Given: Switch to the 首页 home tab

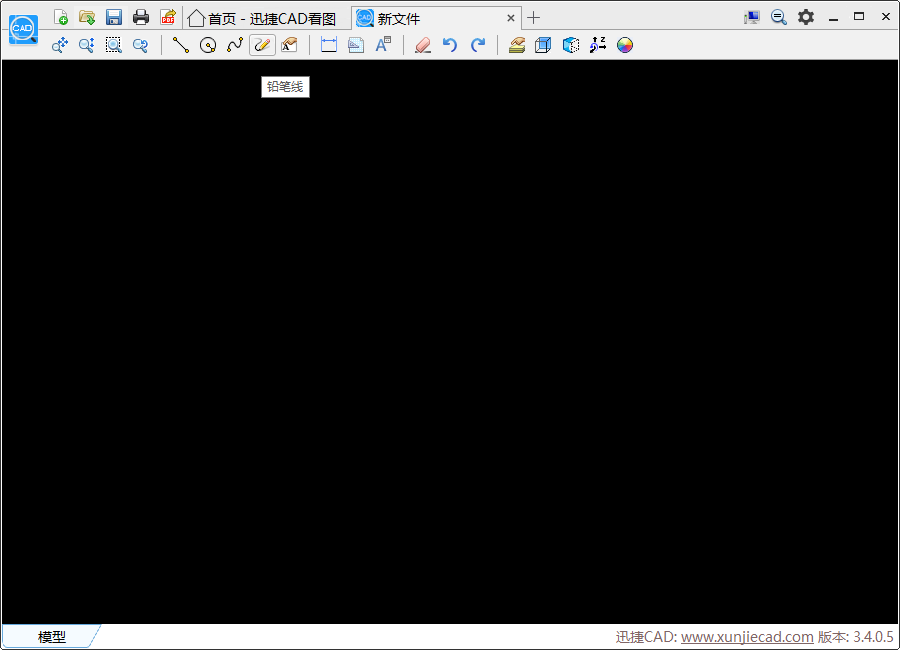Looking at the screenshot, I should point(262,18).
